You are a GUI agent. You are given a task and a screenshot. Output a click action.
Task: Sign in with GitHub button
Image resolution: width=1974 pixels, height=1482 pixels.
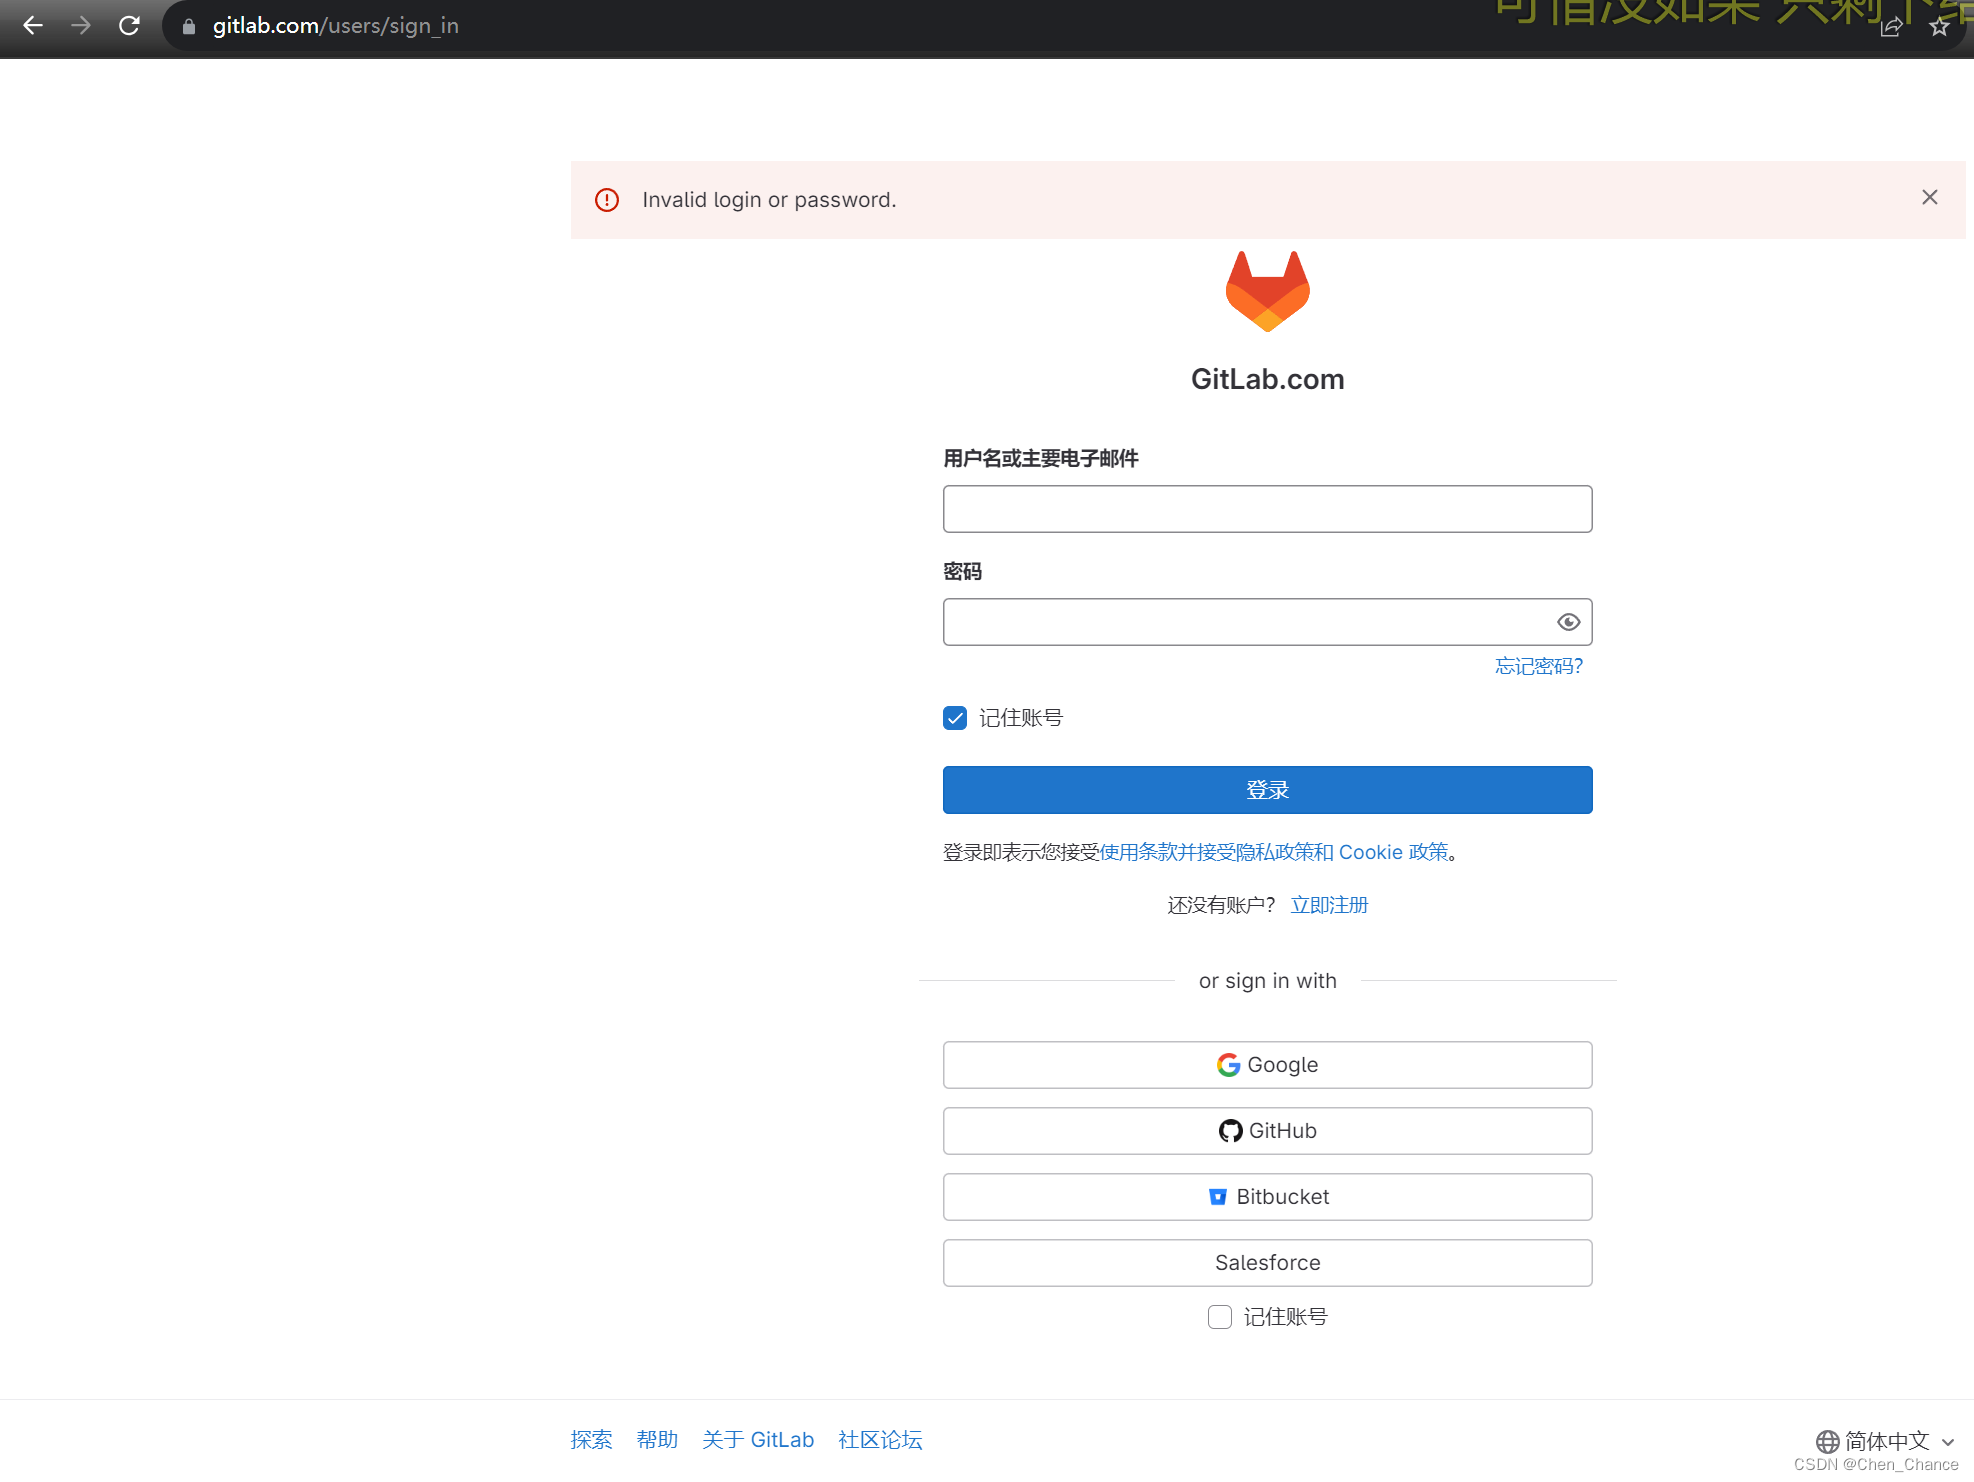coord(1267,1131)
